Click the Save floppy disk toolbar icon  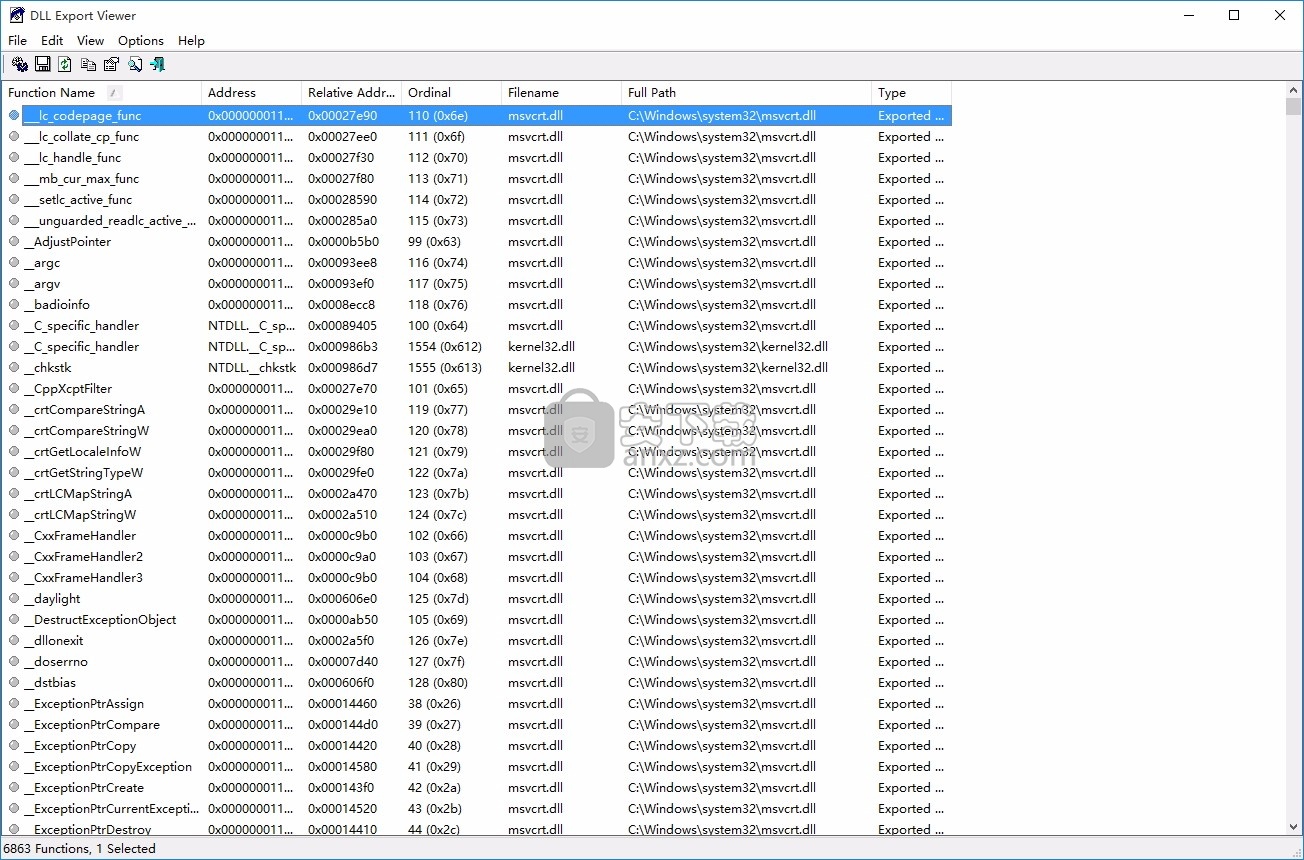tap(43, 64)
